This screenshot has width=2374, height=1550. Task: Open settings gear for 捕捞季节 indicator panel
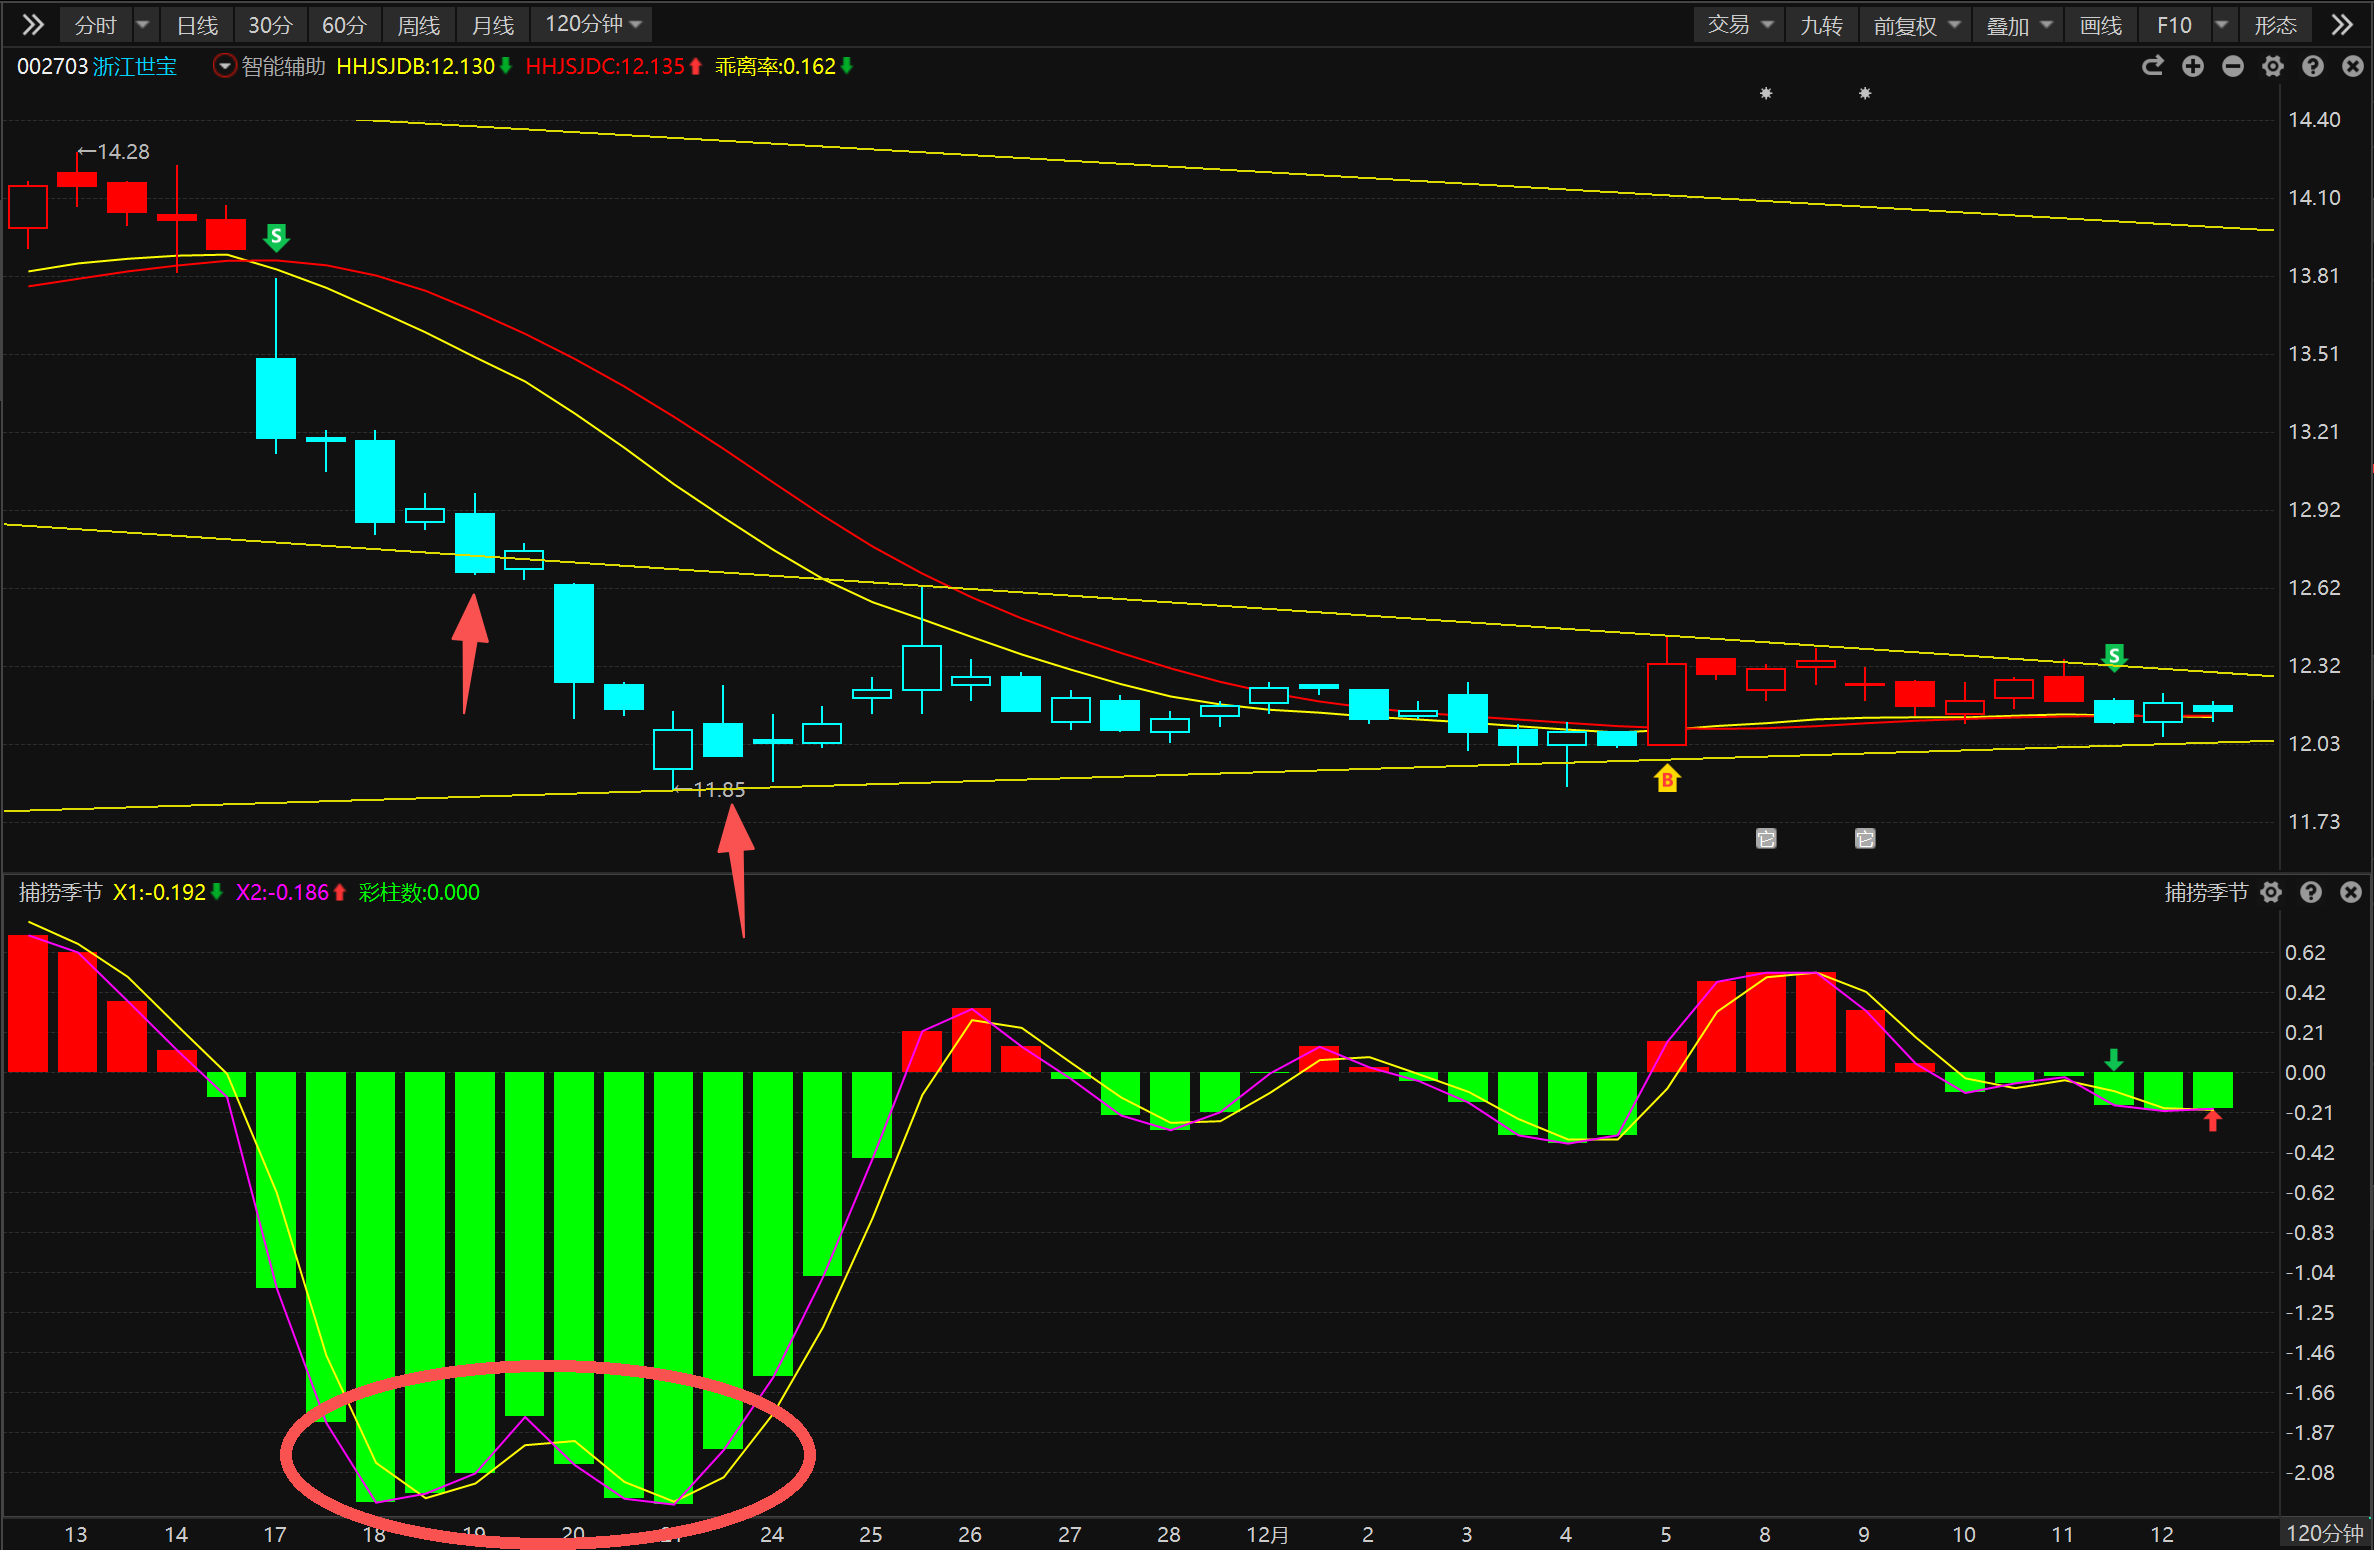tap(2271, 892)
